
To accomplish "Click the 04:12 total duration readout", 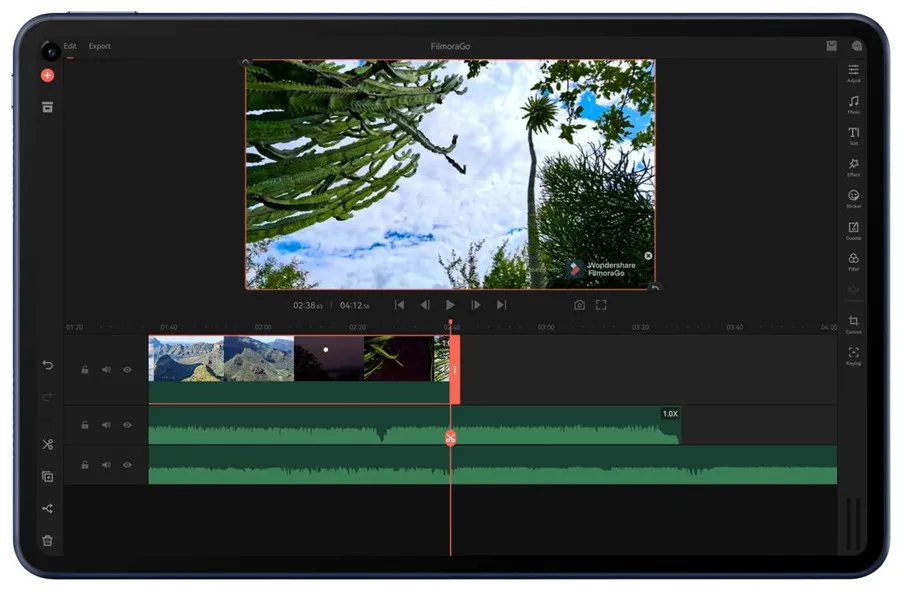I will (354, 305).
